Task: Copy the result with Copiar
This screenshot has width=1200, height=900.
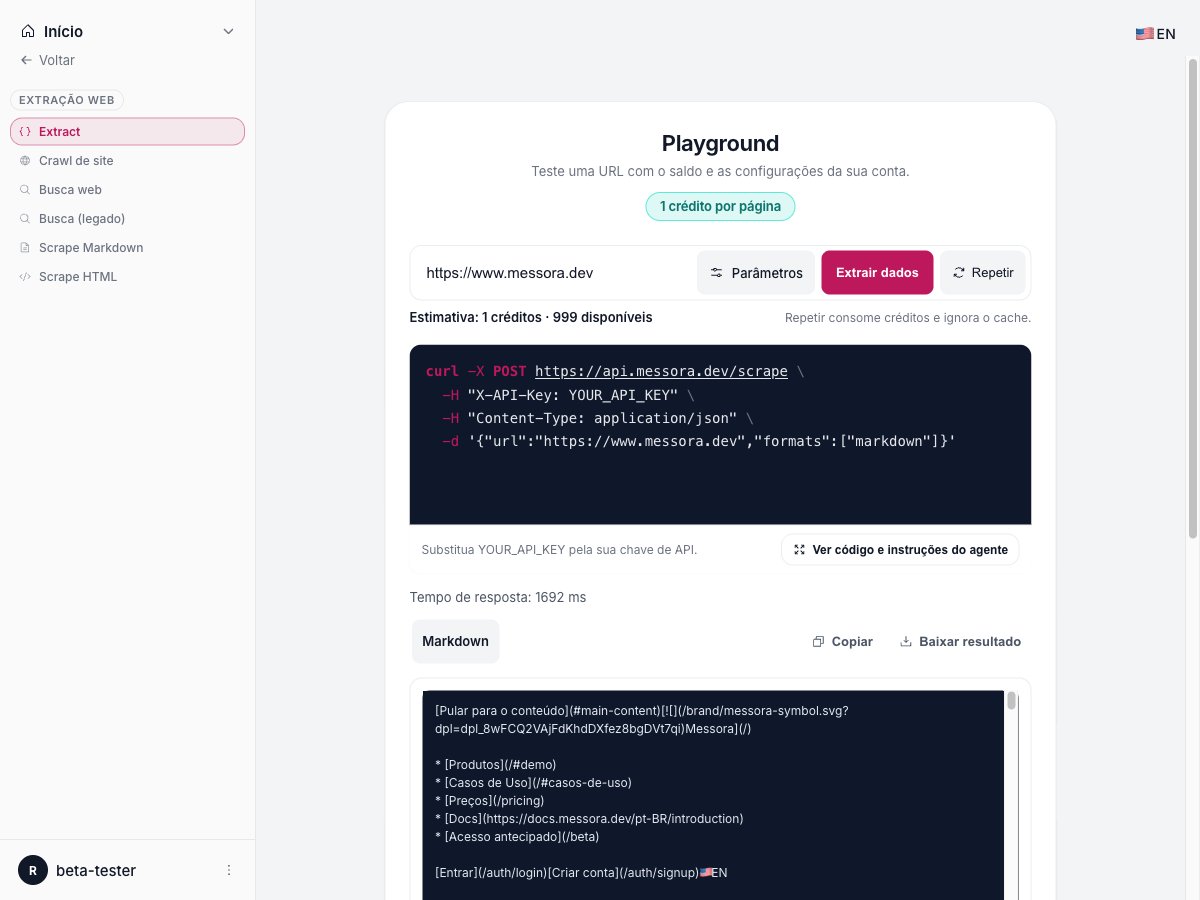Action: tap(842, 641)
